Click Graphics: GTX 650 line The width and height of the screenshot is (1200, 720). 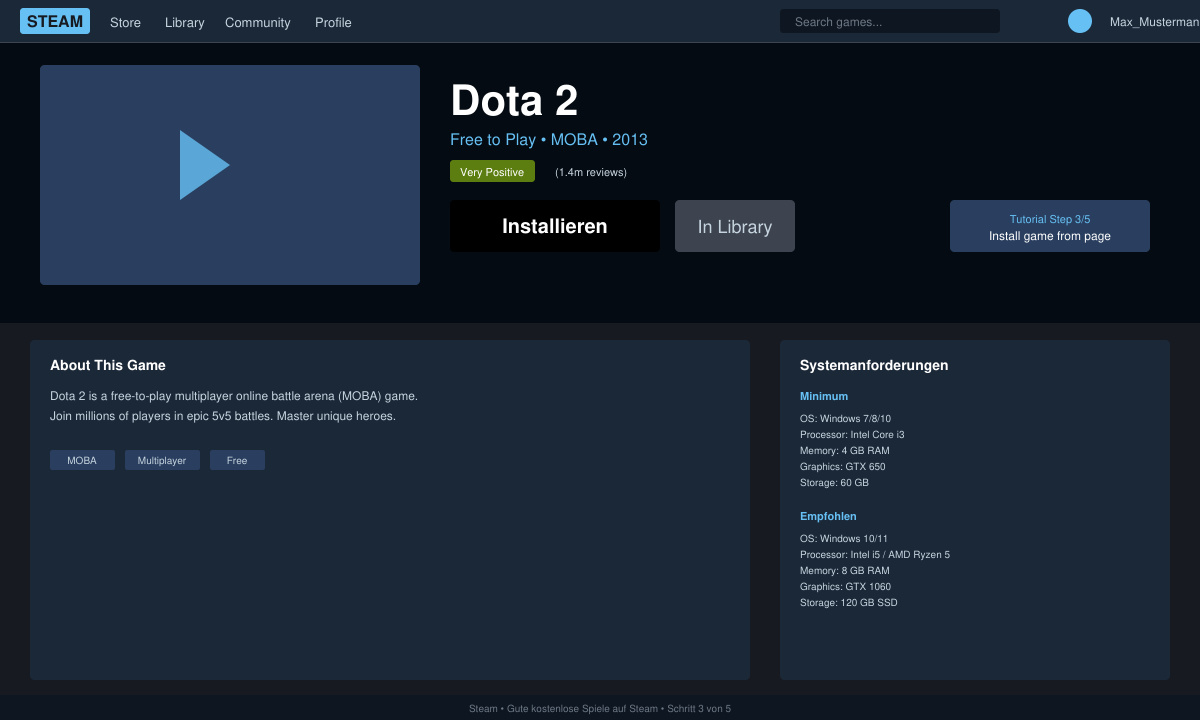coord(843,466)
